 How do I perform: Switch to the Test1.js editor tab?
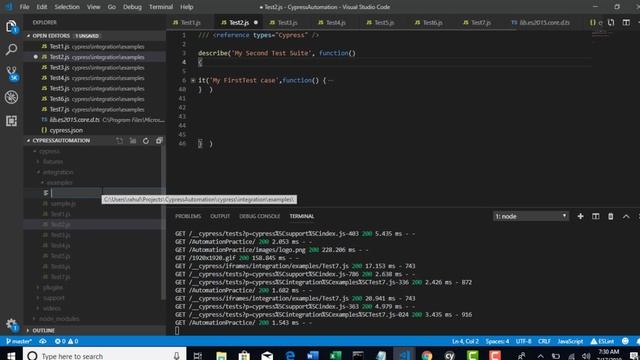(190, 22)
